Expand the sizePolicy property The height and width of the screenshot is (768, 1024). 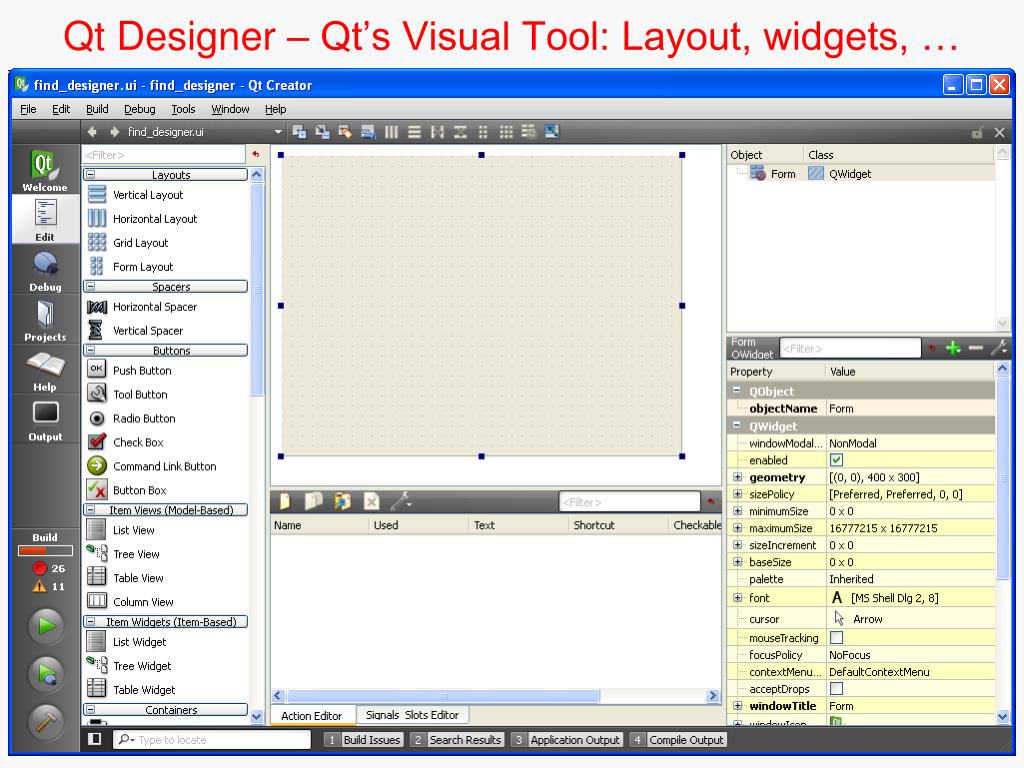pyautogui.click(x=737, y=494)
